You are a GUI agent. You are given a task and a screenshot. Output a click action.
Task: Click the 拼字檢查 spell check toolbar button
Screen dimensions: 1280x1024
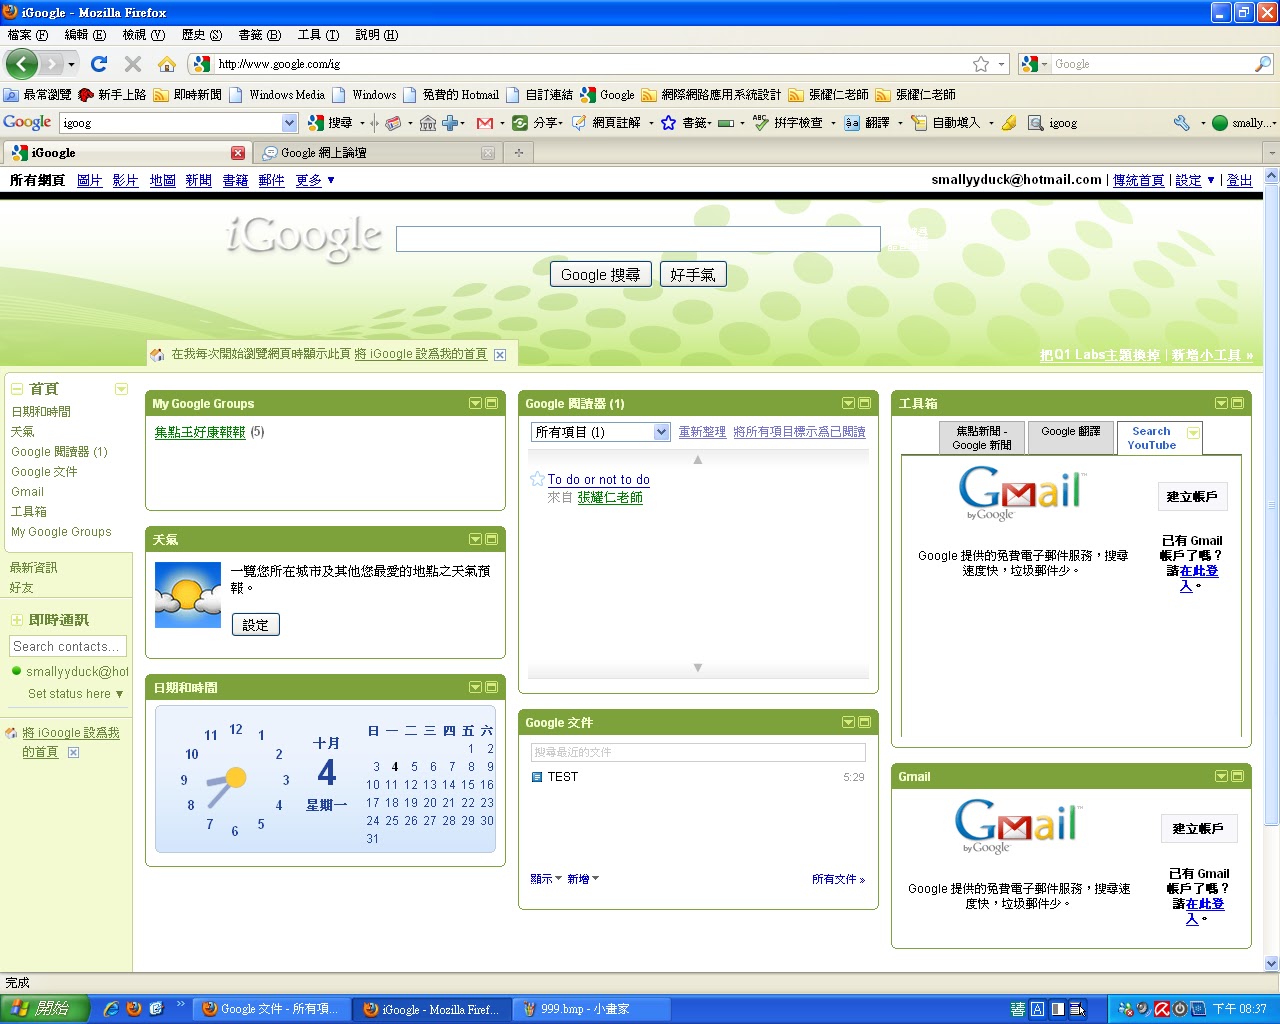pyautogui.click(x=787, y=123)
